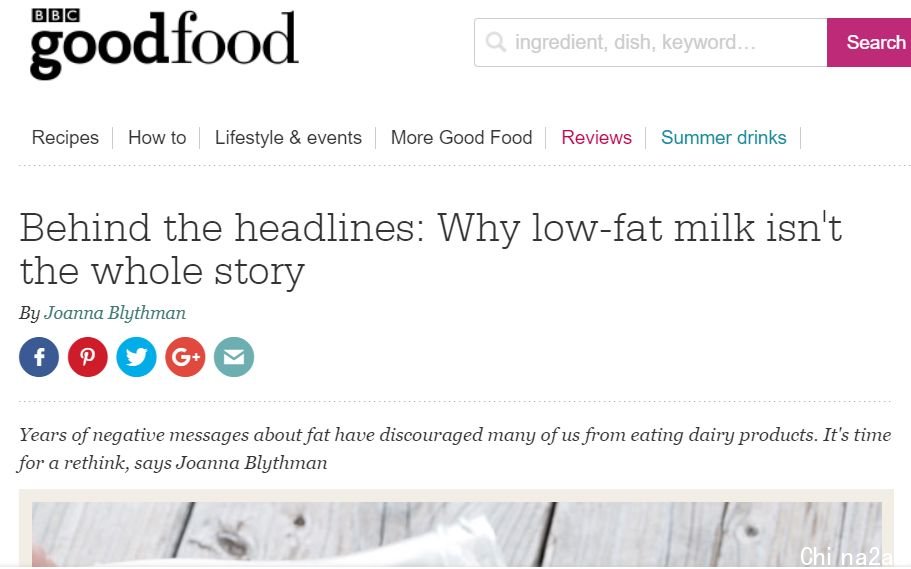Share article on Facebook icon

point(39,357)
